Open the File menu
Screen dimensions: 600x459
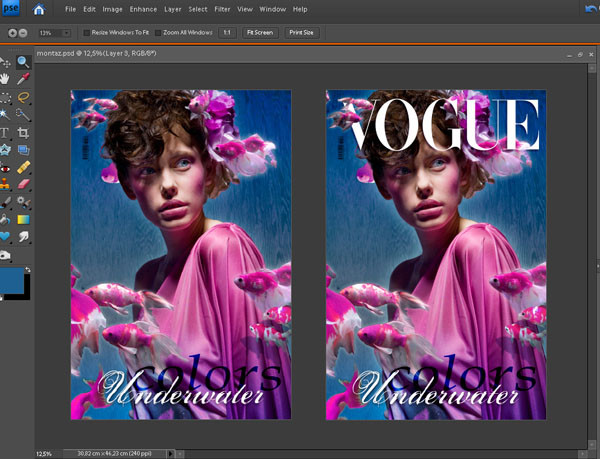pos(70,9)
